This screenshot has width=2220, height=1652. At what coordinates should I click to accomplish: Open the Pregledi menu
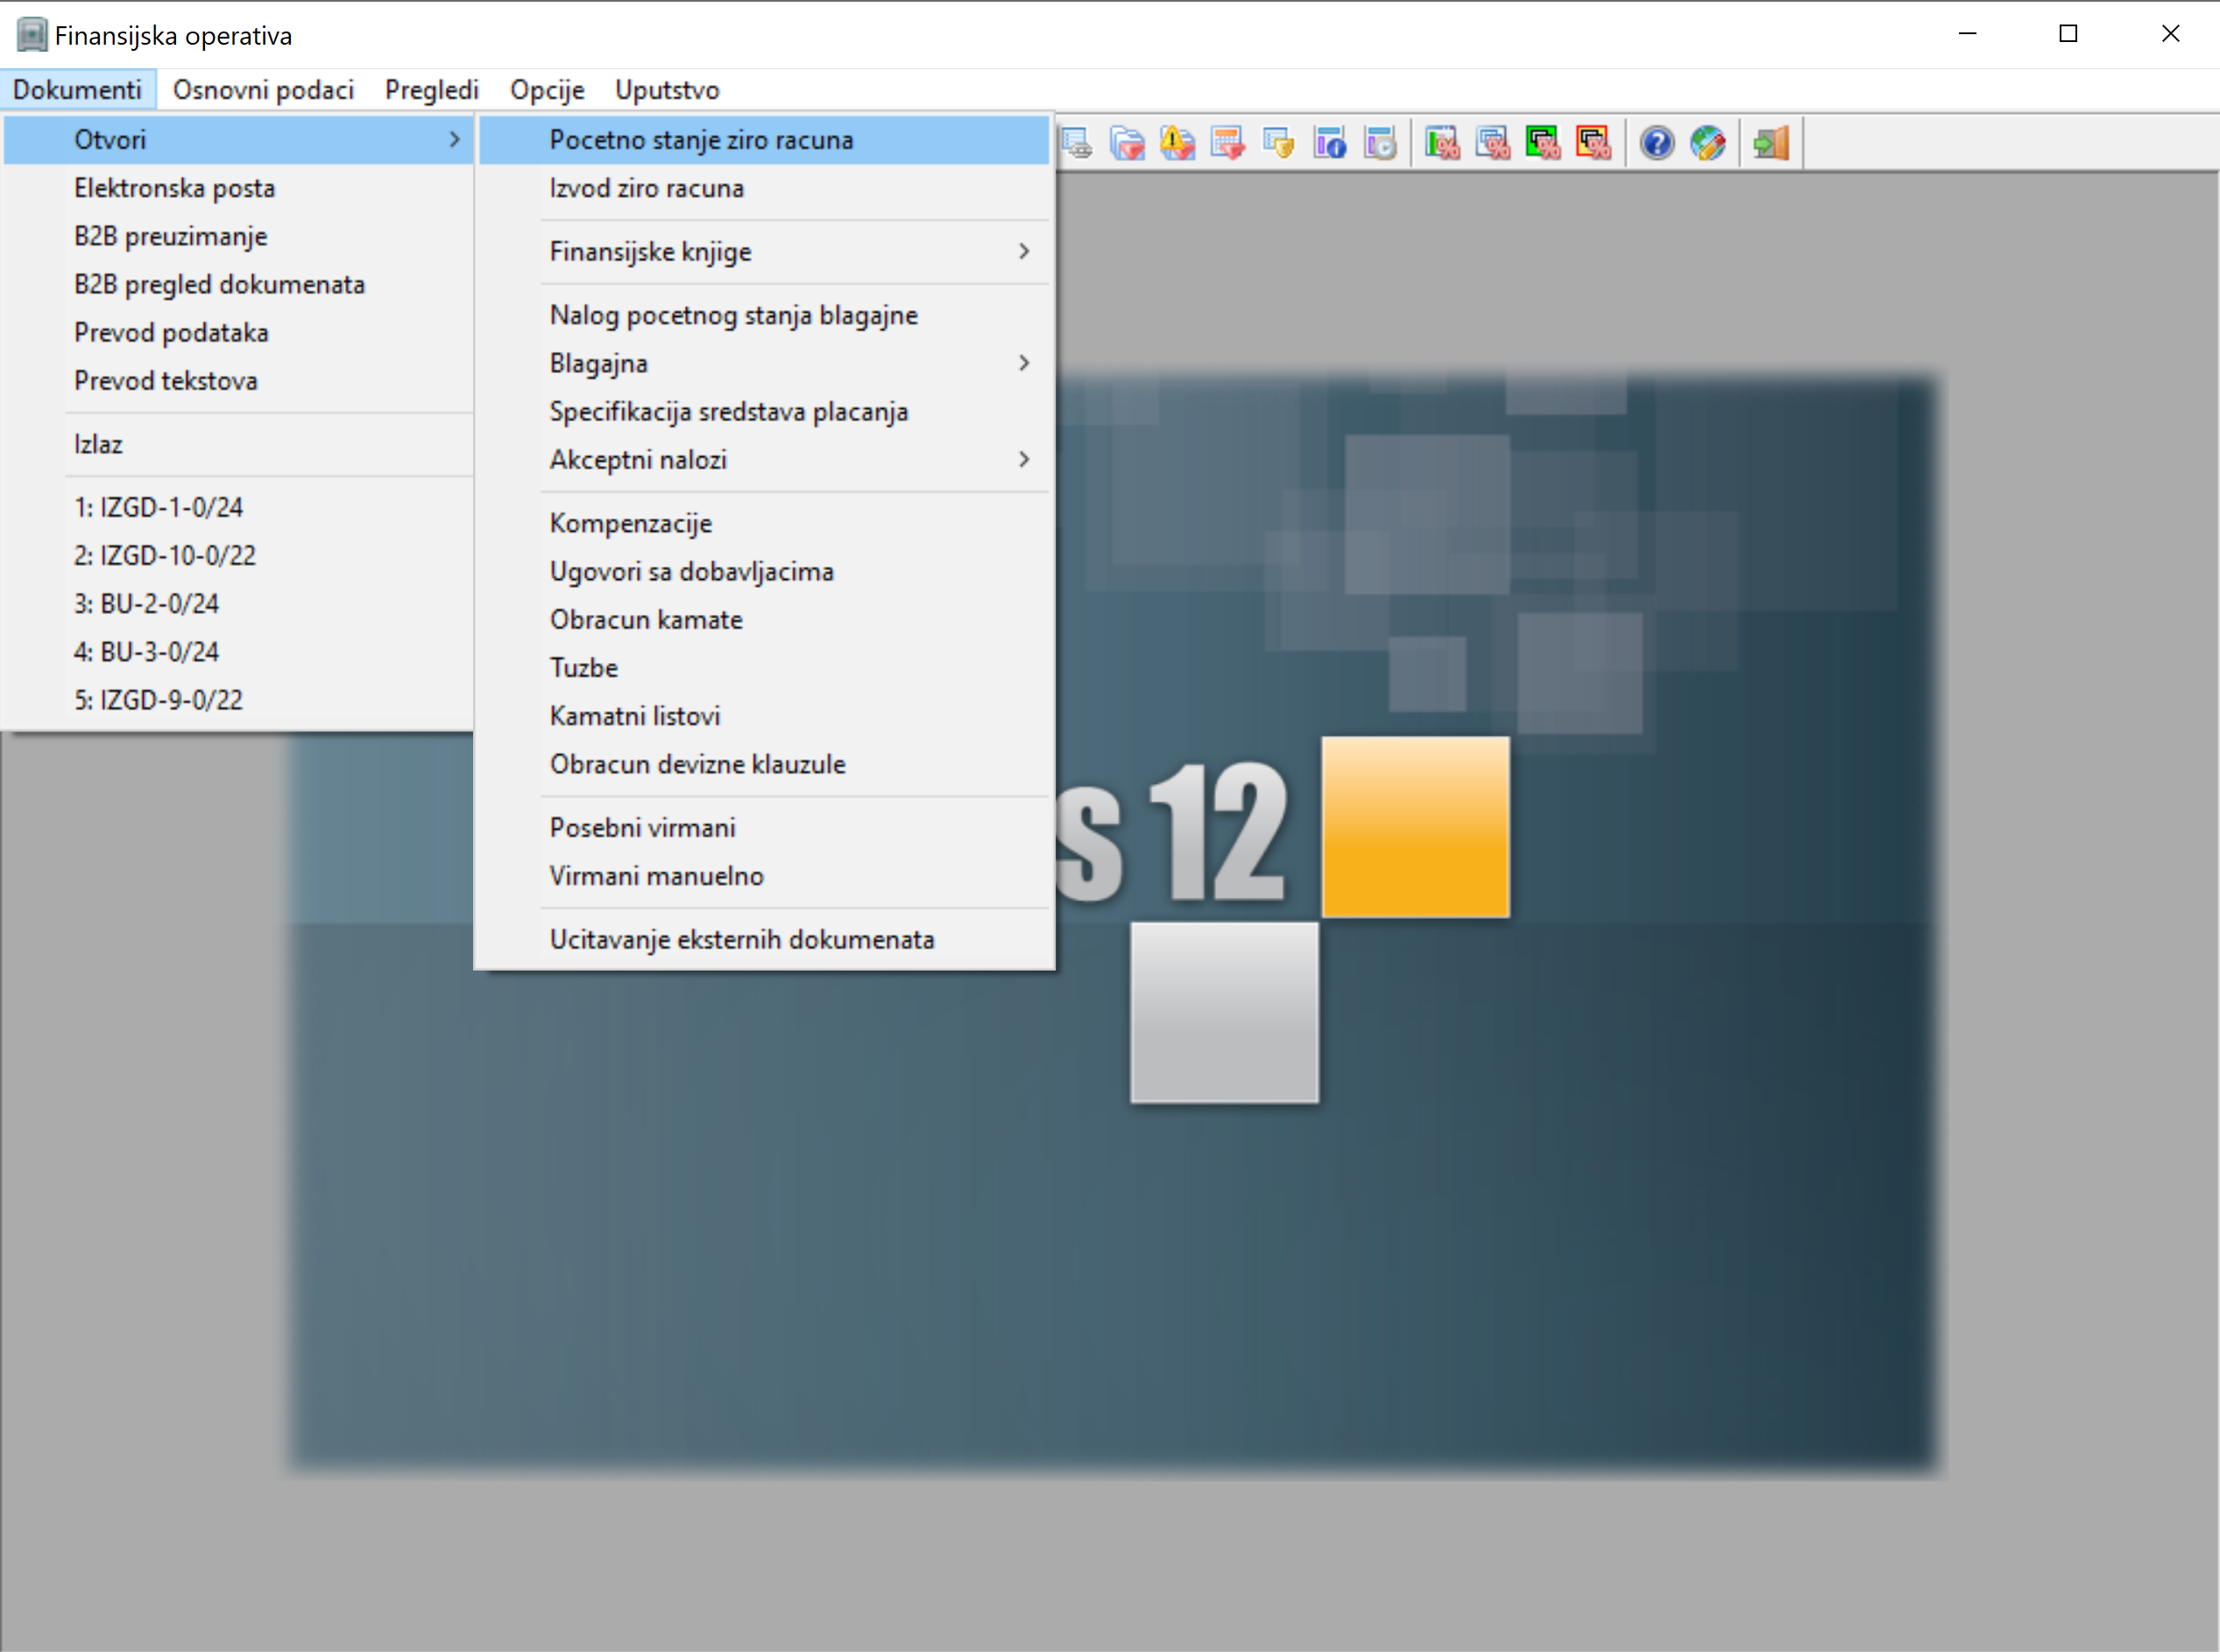pyautogui.click(x=431, y=90)
